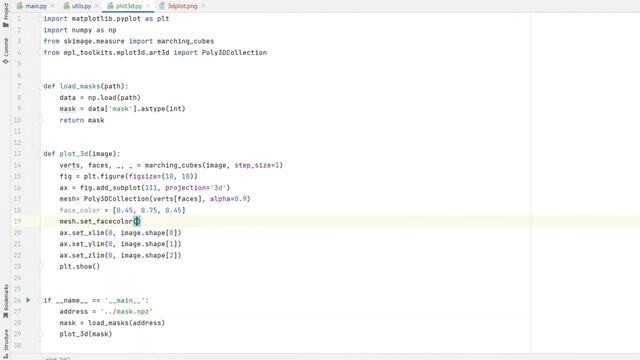The image size is (640, 360).
Task: Click the 'ax.set_zlim' line
Action: click(120, 256)
